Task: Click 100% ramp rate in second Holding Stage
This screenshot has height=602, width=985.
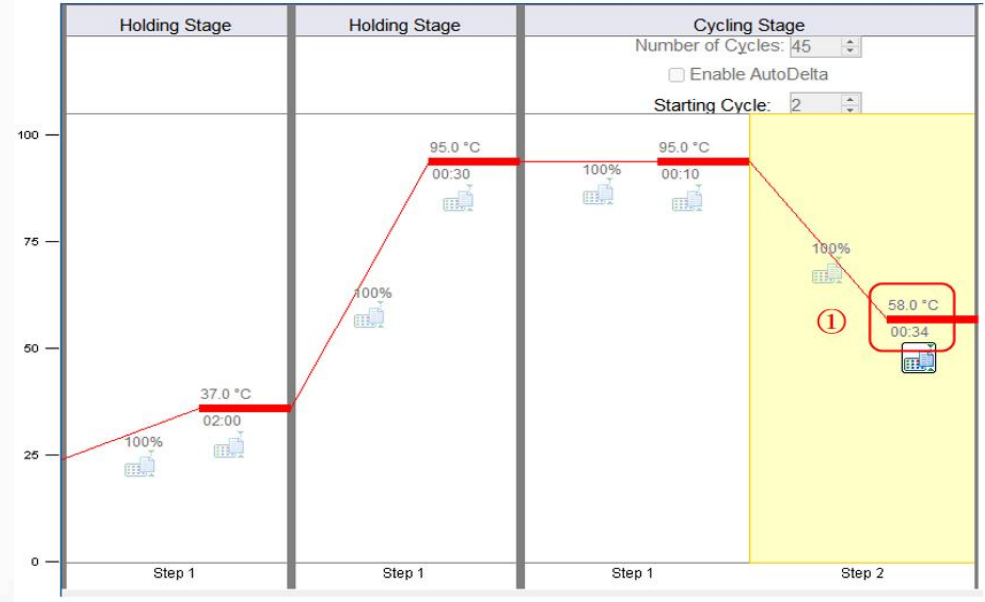Action: click(x=373, y=293)
